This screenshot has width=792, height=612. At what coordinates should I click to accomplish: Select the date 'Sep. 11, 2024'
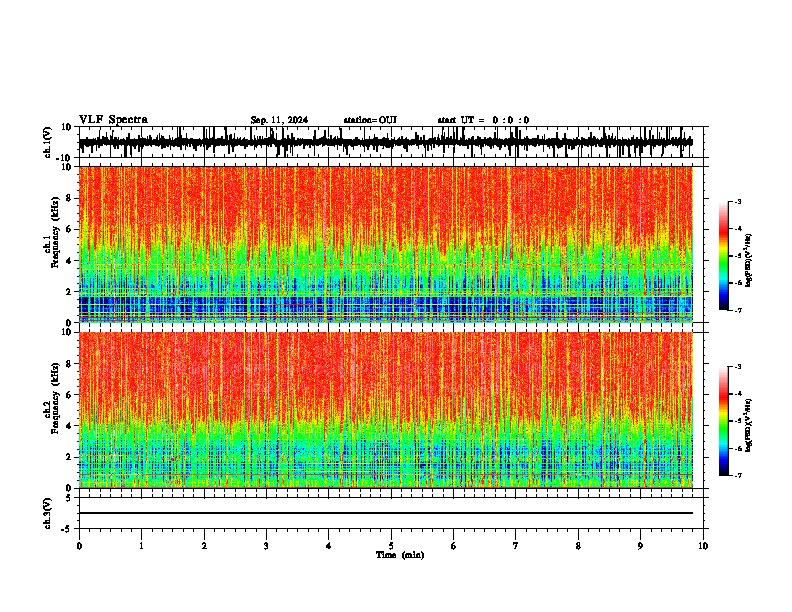click(279, 120)
